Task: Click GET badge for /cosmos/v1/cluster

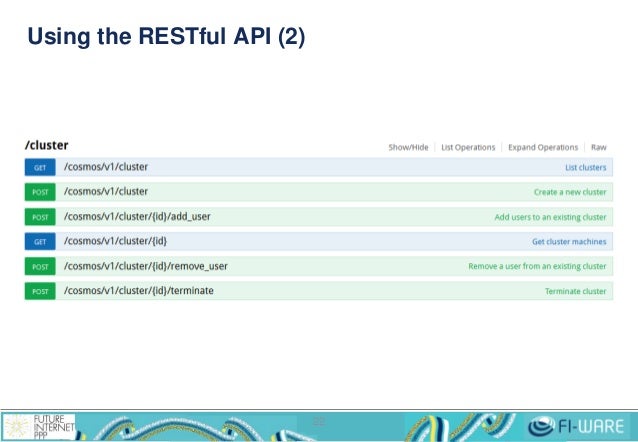Action: click(x=40, y=167)
